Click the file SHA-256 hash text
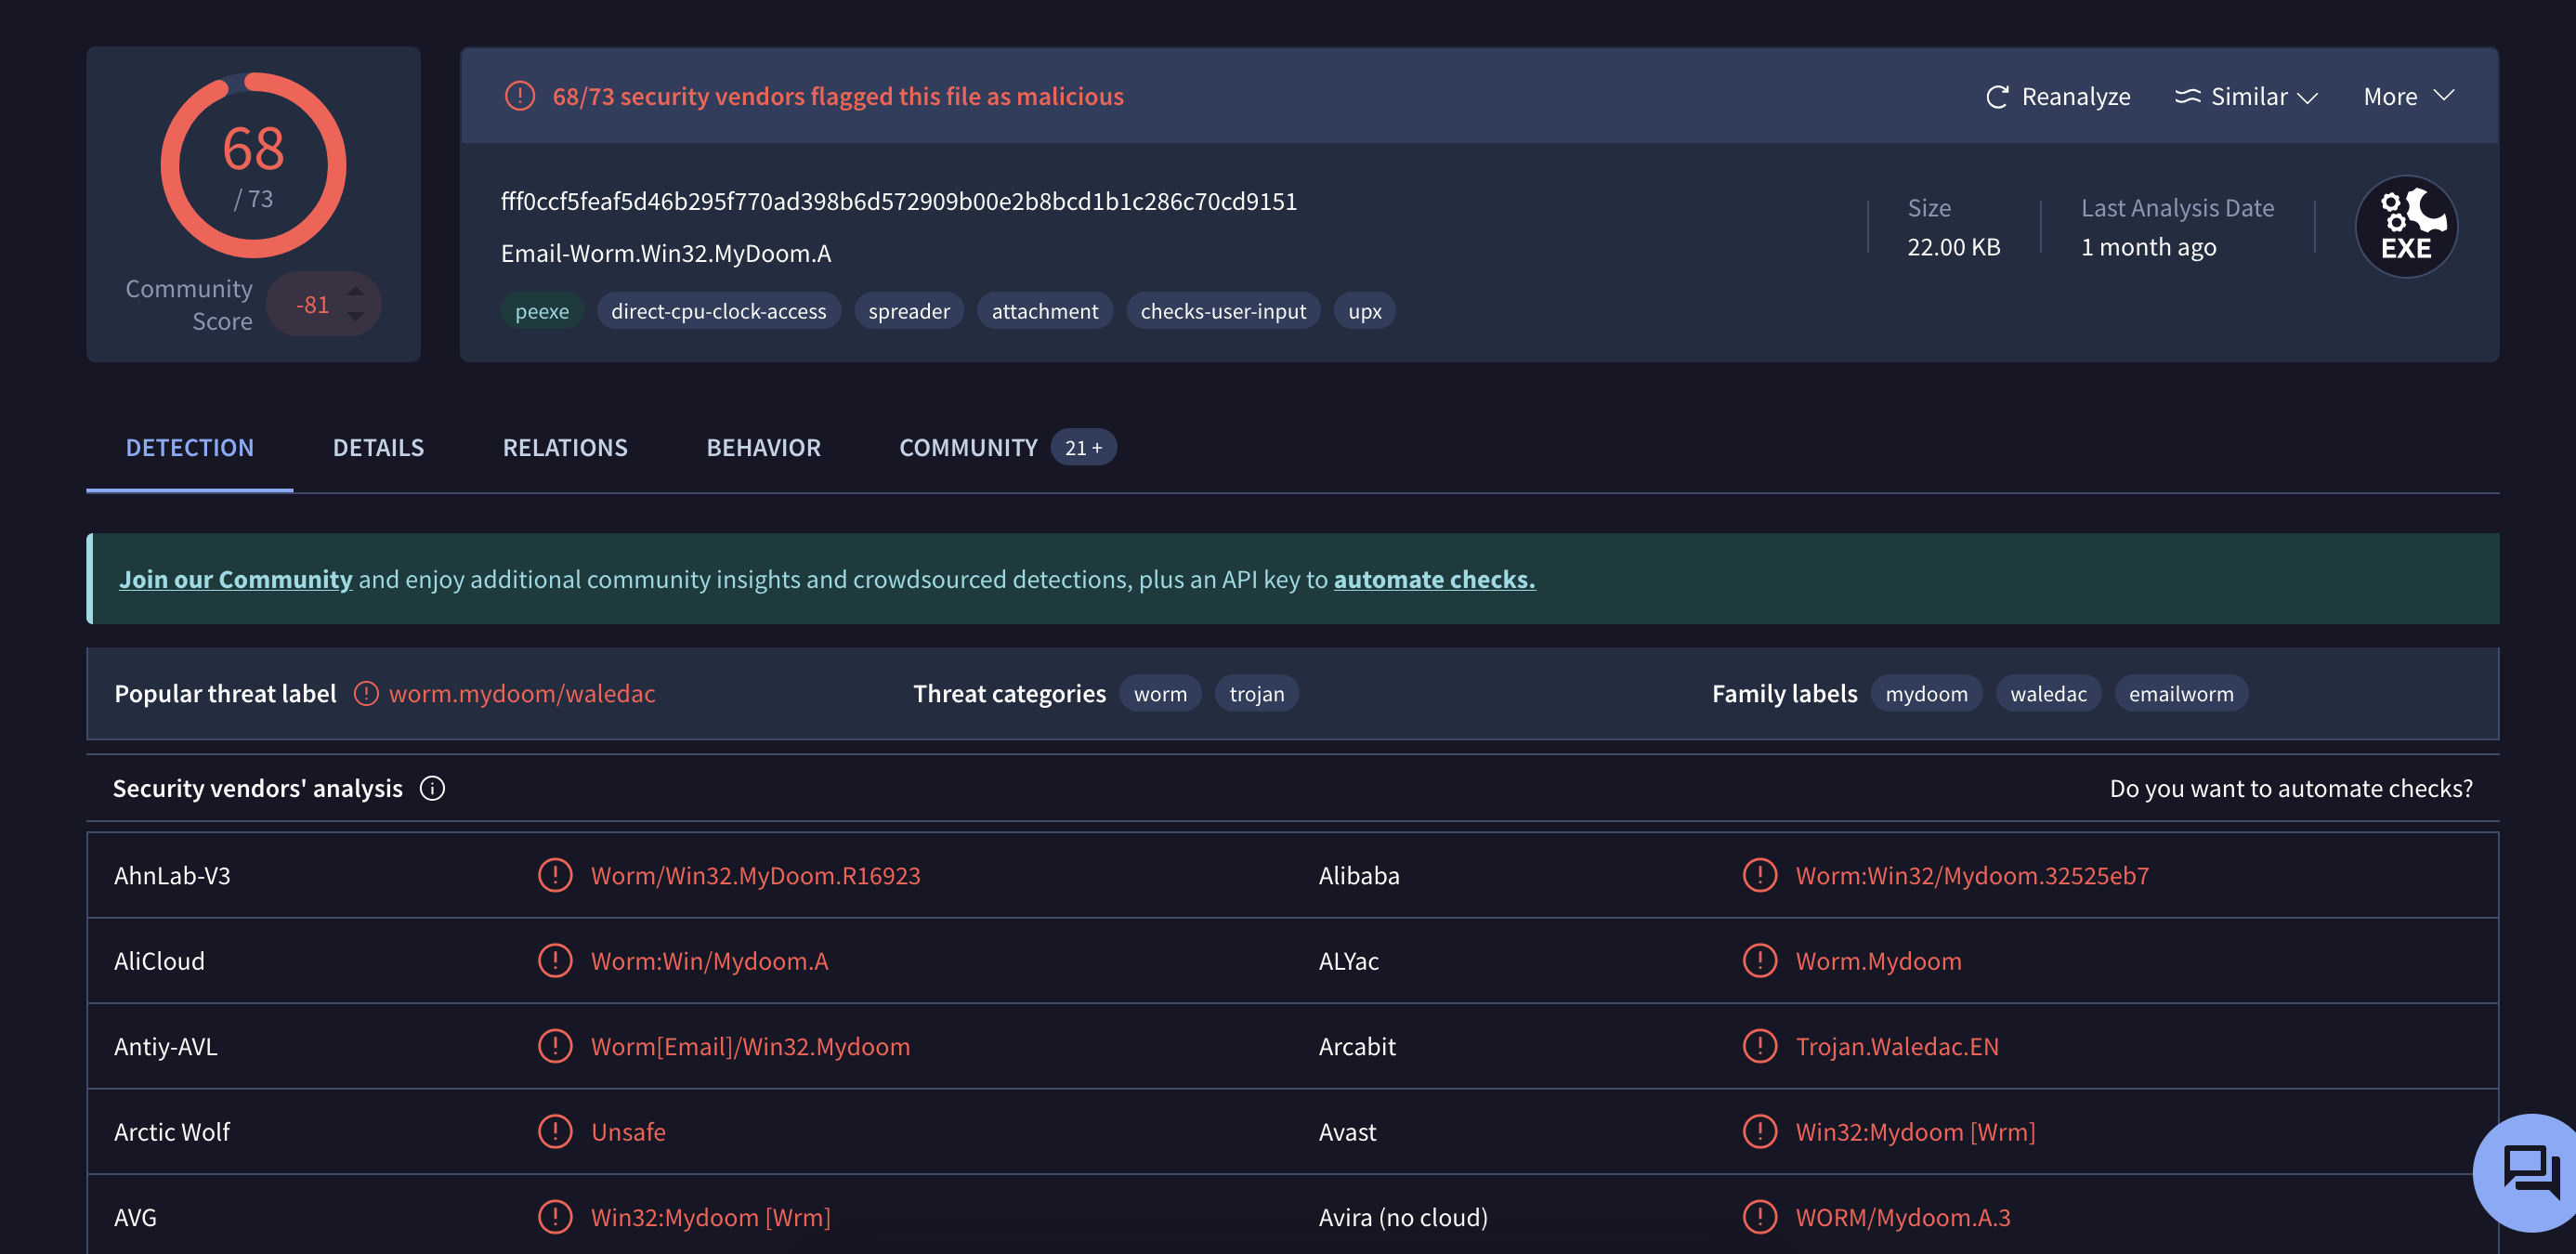The width and height of the screenshot is (2576, 1254). pos(899,201)
